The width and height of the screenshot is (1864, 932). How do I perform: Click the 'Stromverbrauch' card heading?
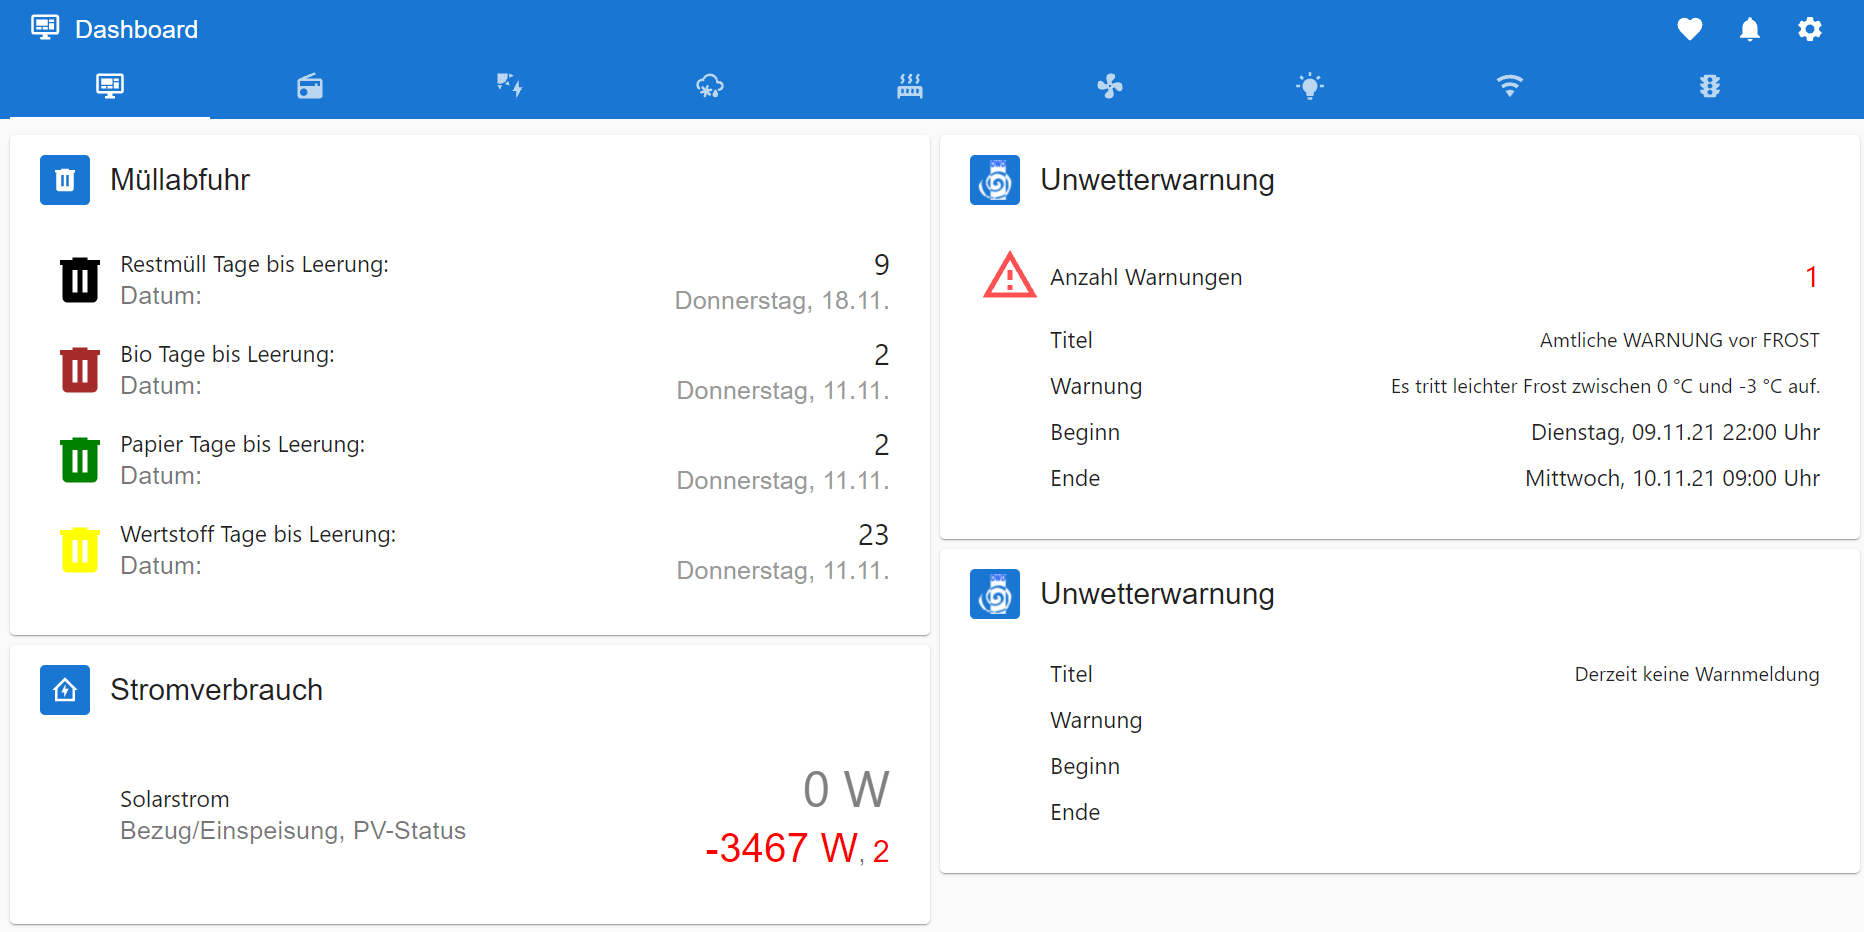(216, 690)
